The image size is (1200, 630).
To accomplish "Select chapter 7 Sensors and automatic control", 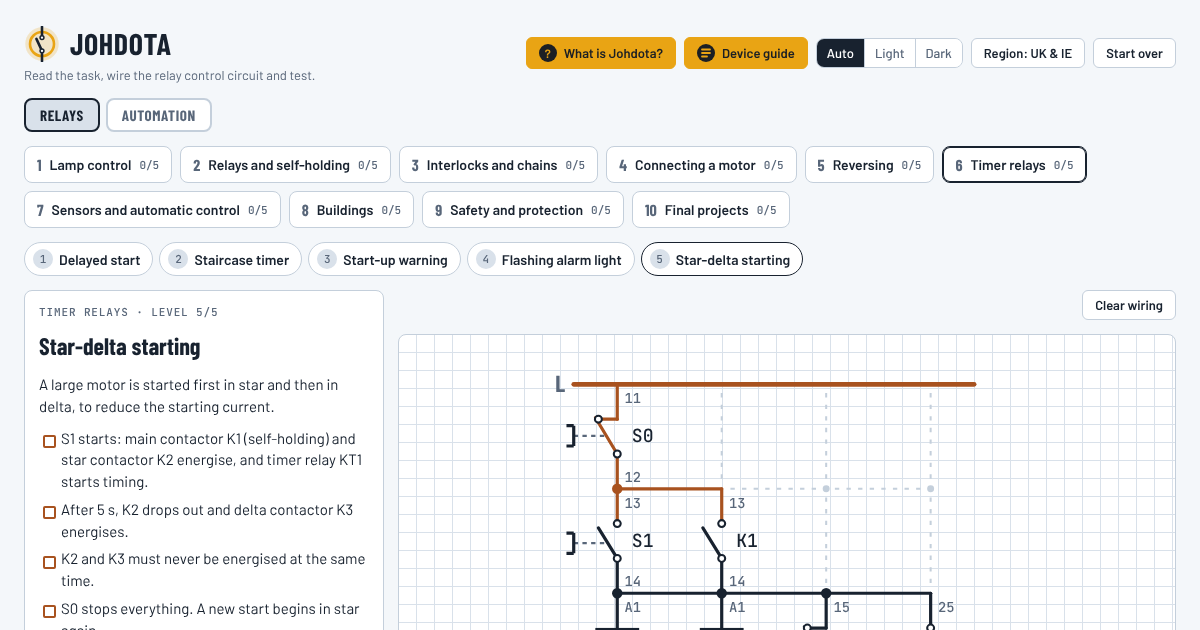I will pos(152,210).
